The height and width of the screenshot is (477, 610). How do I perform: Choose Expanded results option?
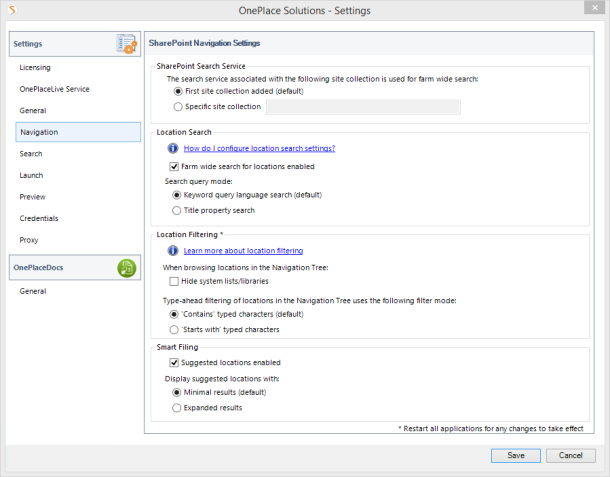coord(177,408)
